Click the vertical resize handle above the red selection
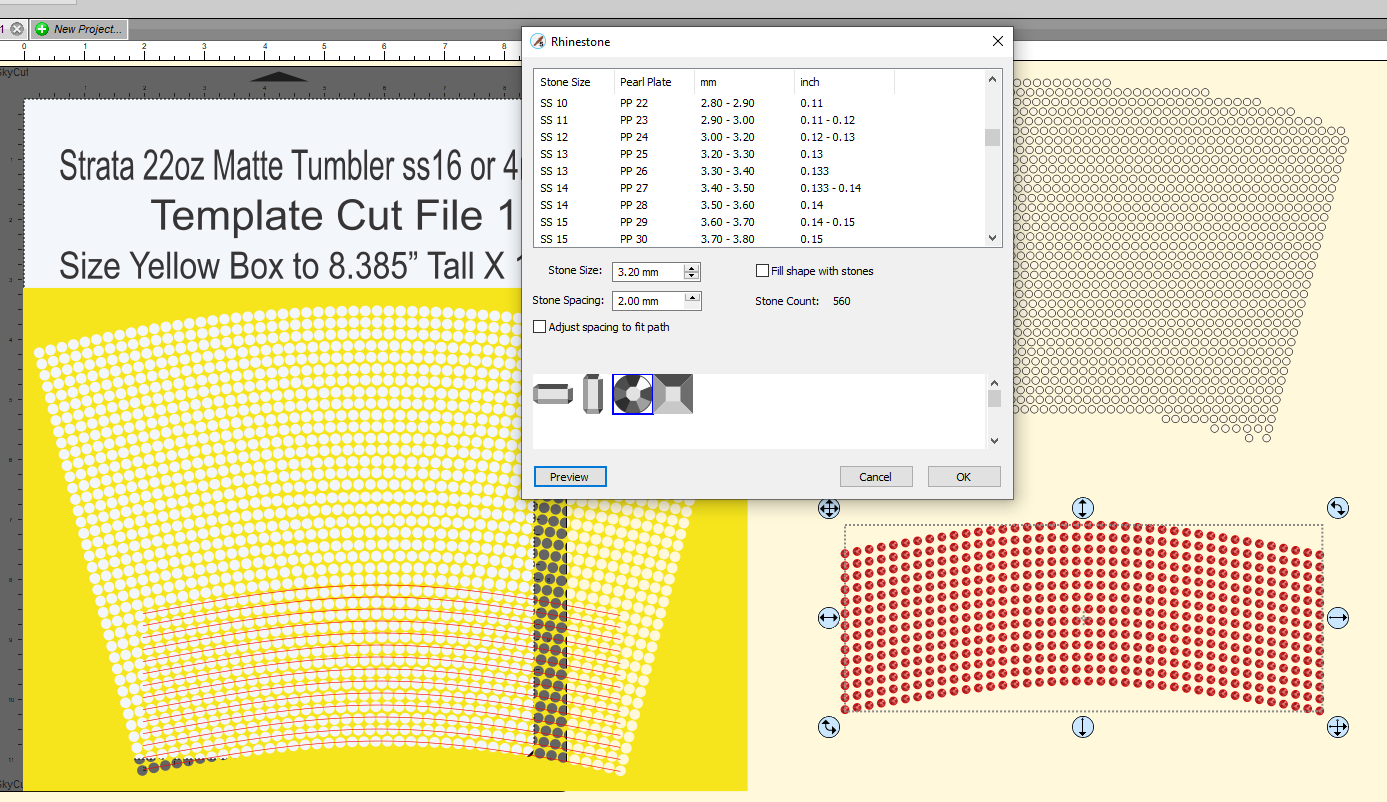This screenshot has height=802, width=1387. (1083, 508)
